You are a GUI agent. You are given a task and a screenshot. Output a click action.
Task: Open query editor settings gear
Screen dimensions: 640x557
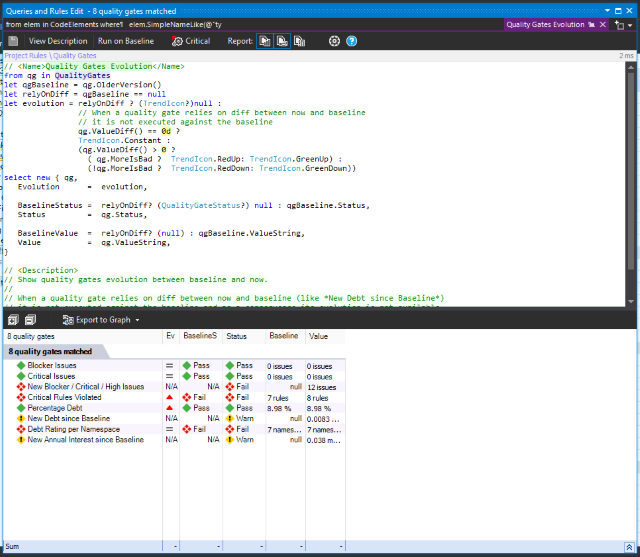334,41
